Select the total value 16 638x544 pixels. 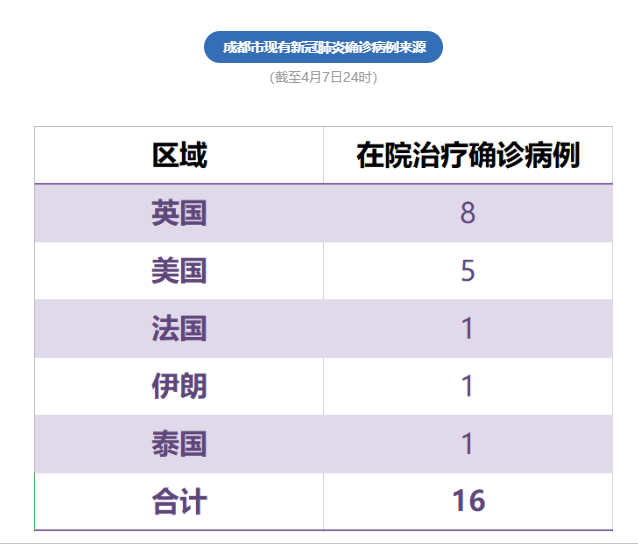tap(468, 501)
